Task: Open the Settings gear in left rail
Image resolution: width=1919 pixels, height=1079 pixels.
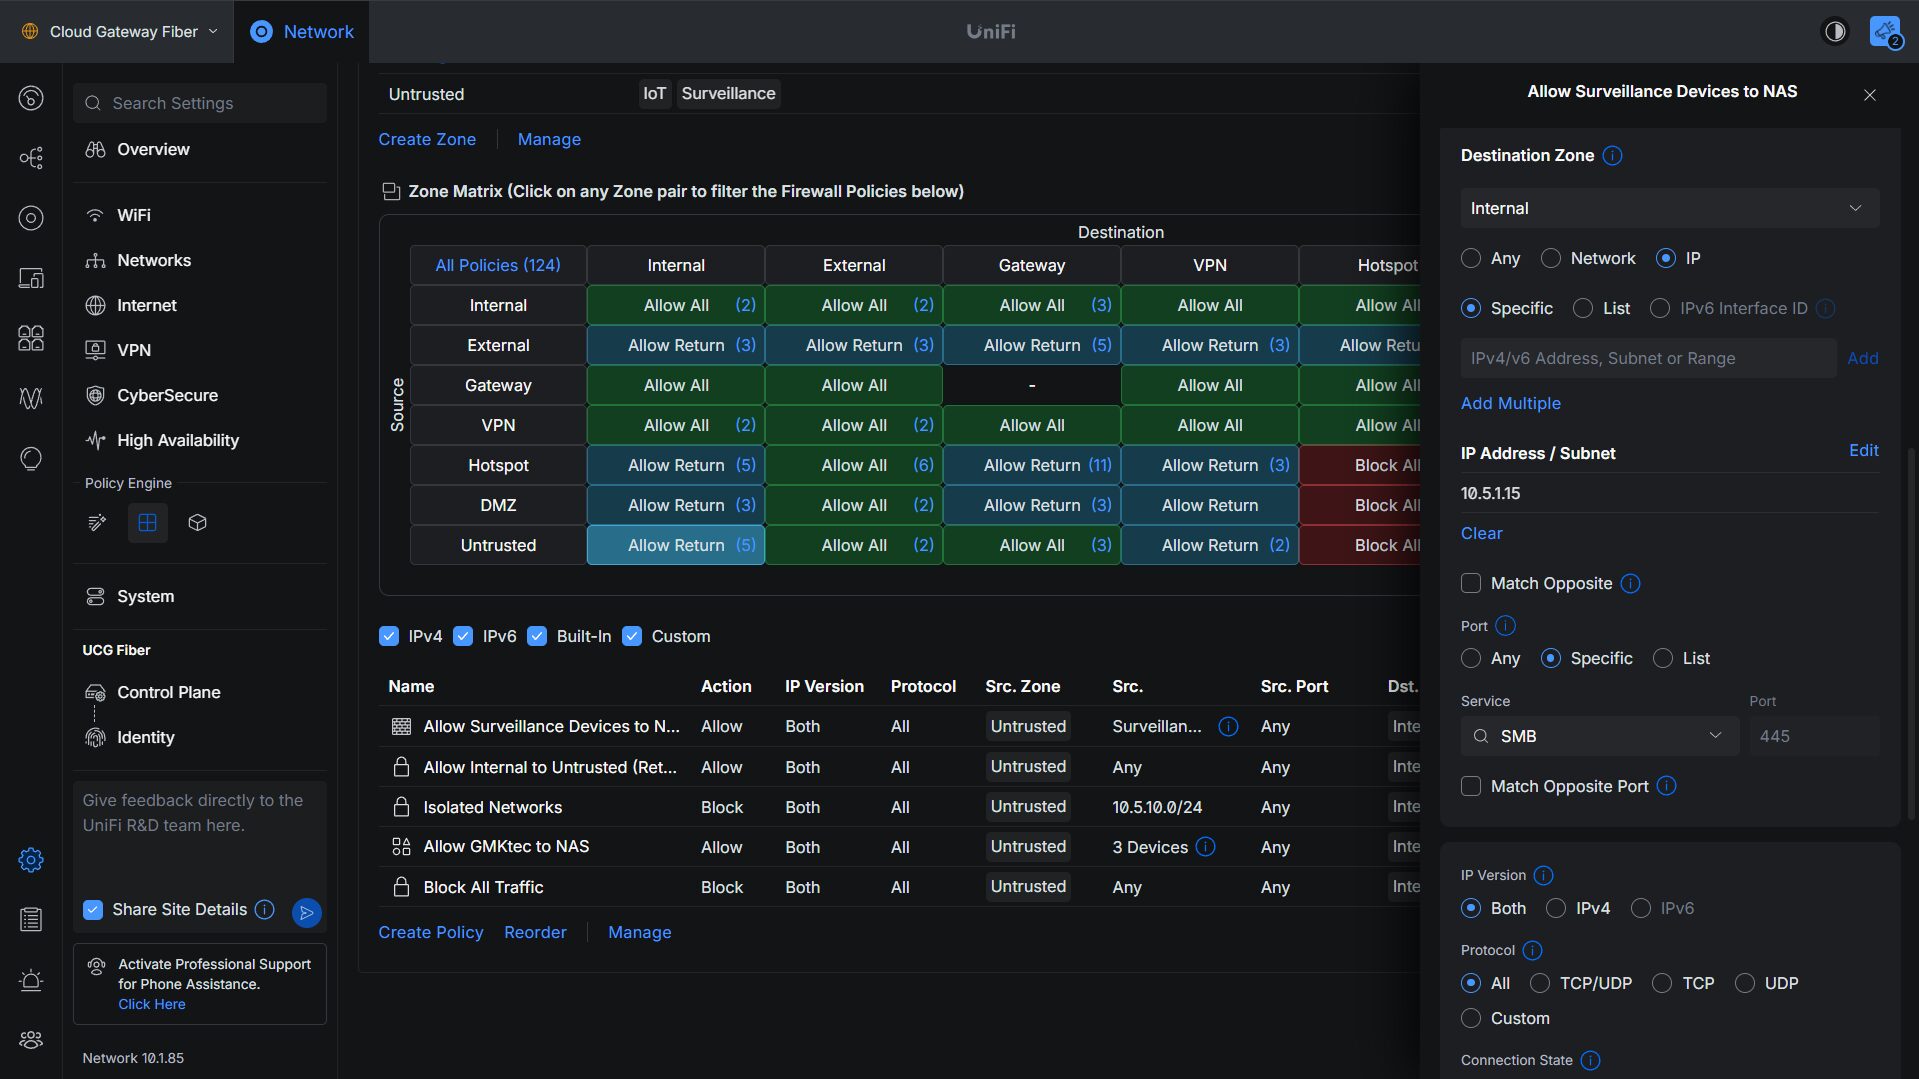Action: pyautogui.click(x=31, y=860)
